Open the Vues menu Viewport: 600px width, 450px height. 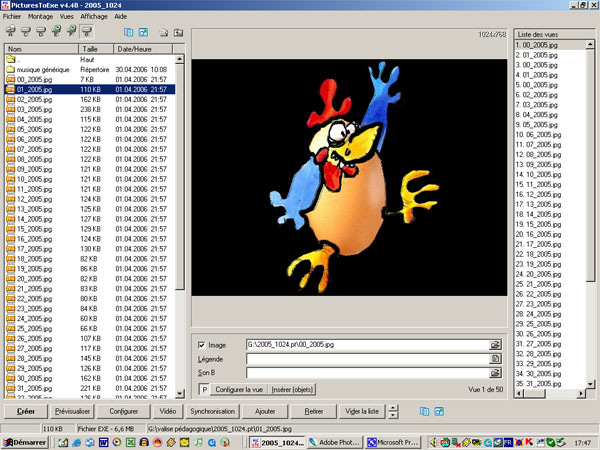coord(66,16)
